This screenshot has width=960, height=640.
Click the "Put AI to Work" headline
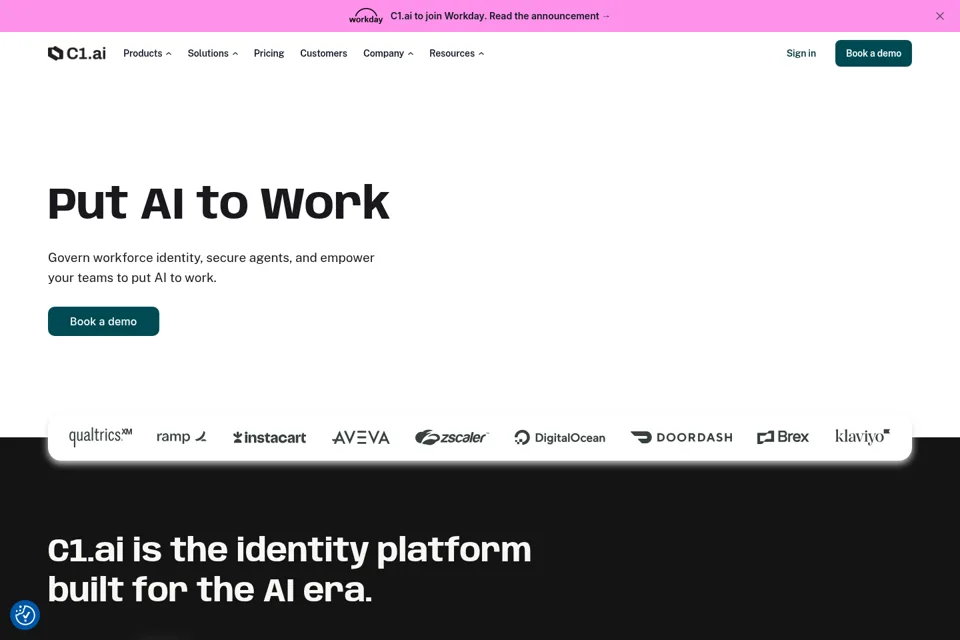coord(219,202)
